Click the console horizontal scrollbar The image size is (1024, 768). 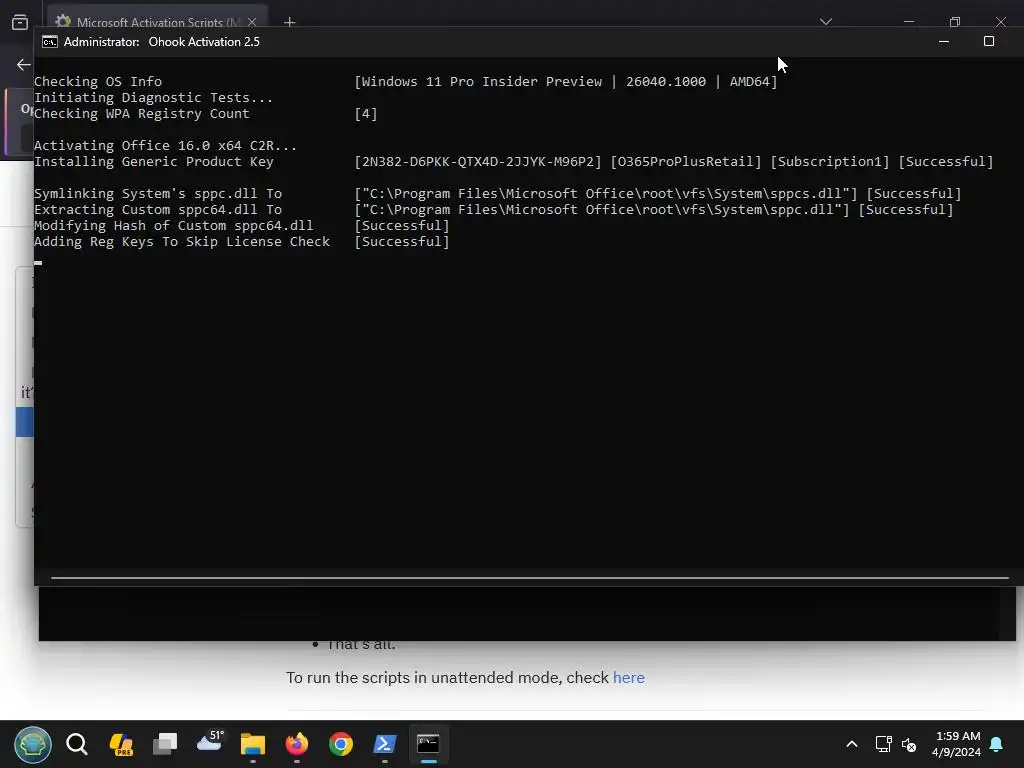point(530,578)
